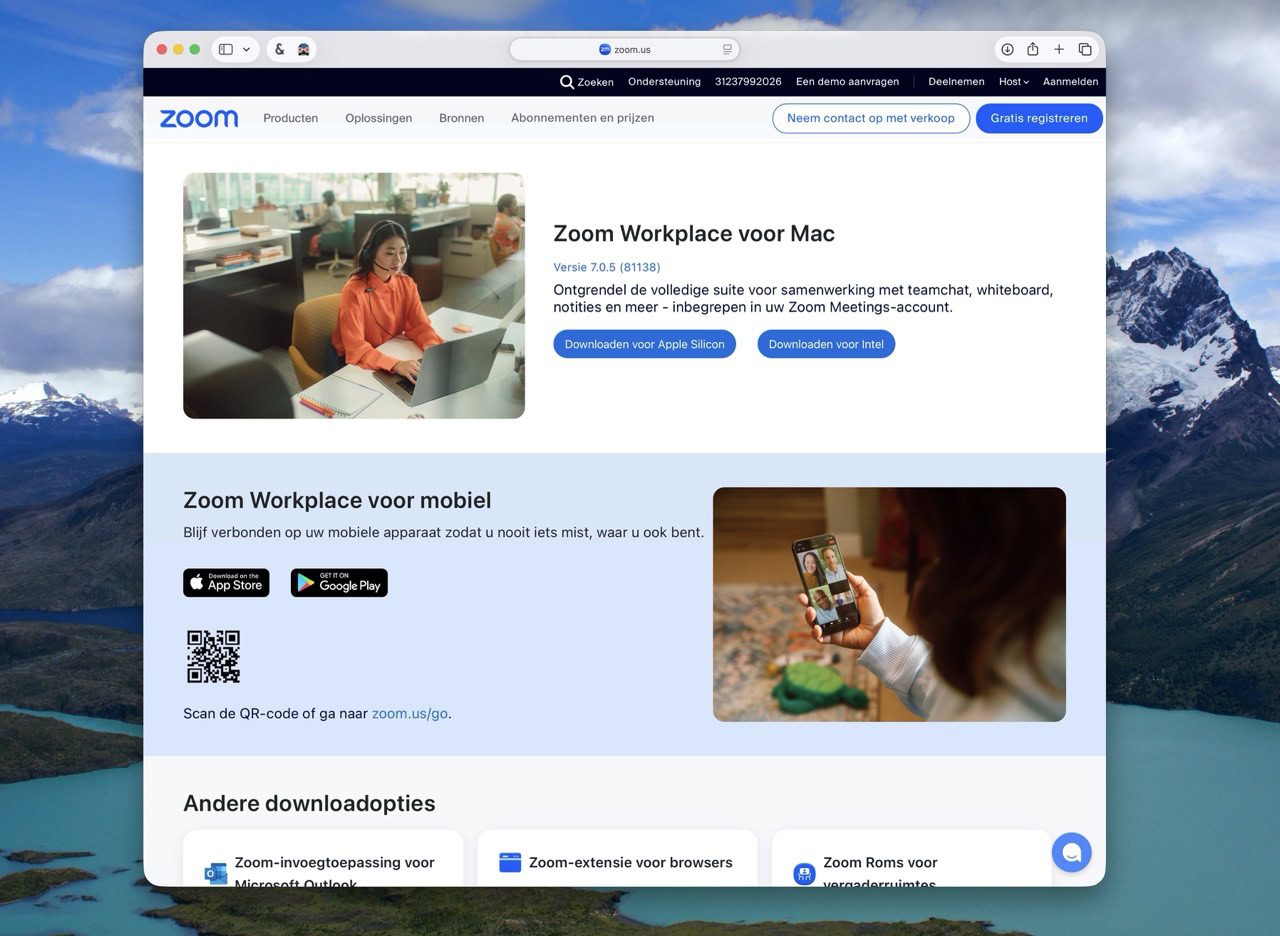Click the Zoom Workplace voor mobiel heading
Image resolution: width=1280 pixels, height=936 pixels.
click(337, 500)
